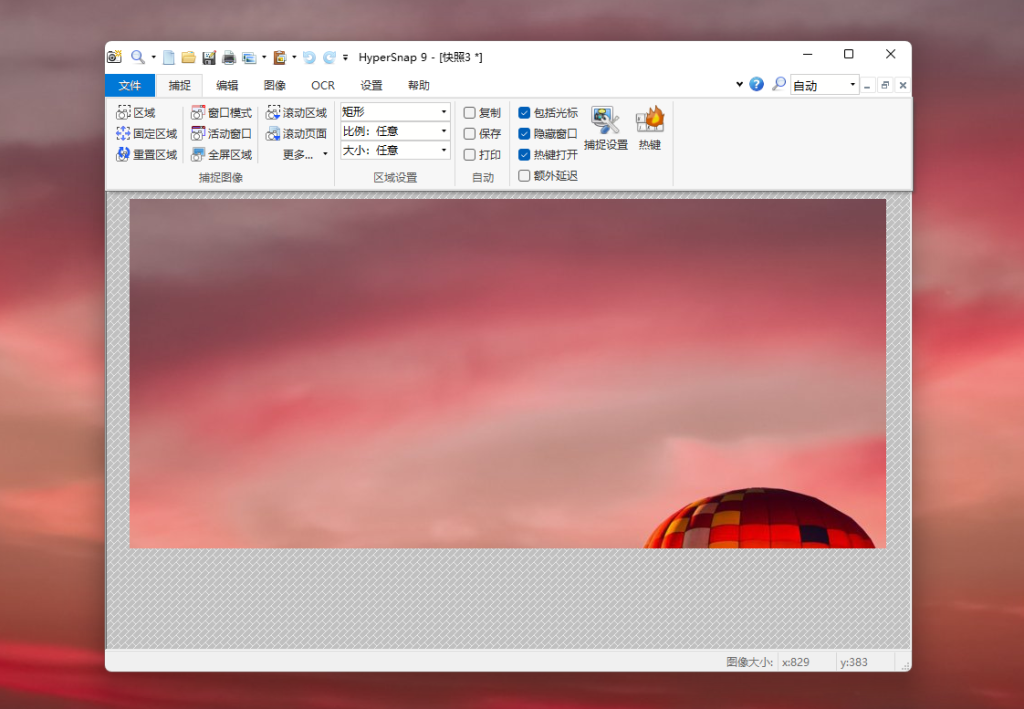
Task: Open the 比例: 任意 ratio dropdown
Action: tap(395, 131)
